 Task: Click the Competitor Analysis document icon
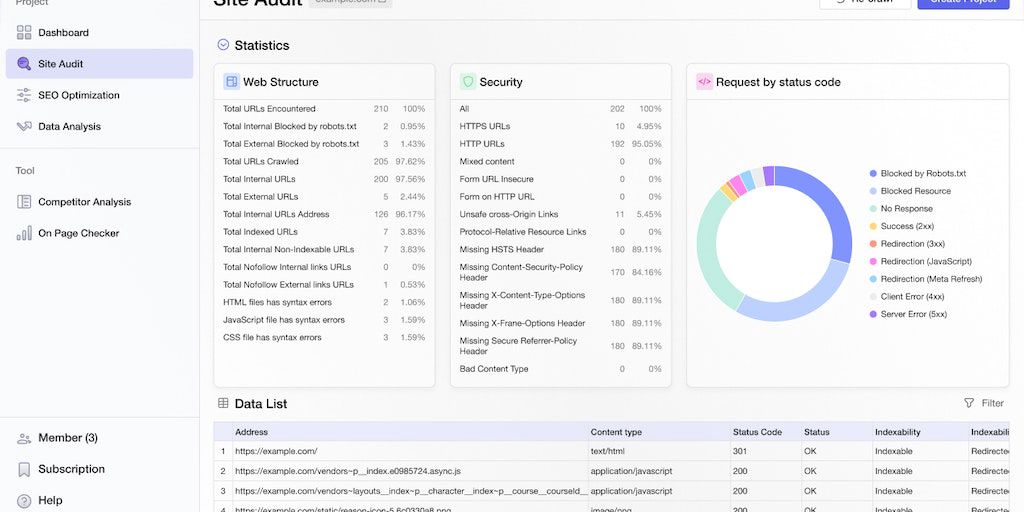(x=24, y=202)
